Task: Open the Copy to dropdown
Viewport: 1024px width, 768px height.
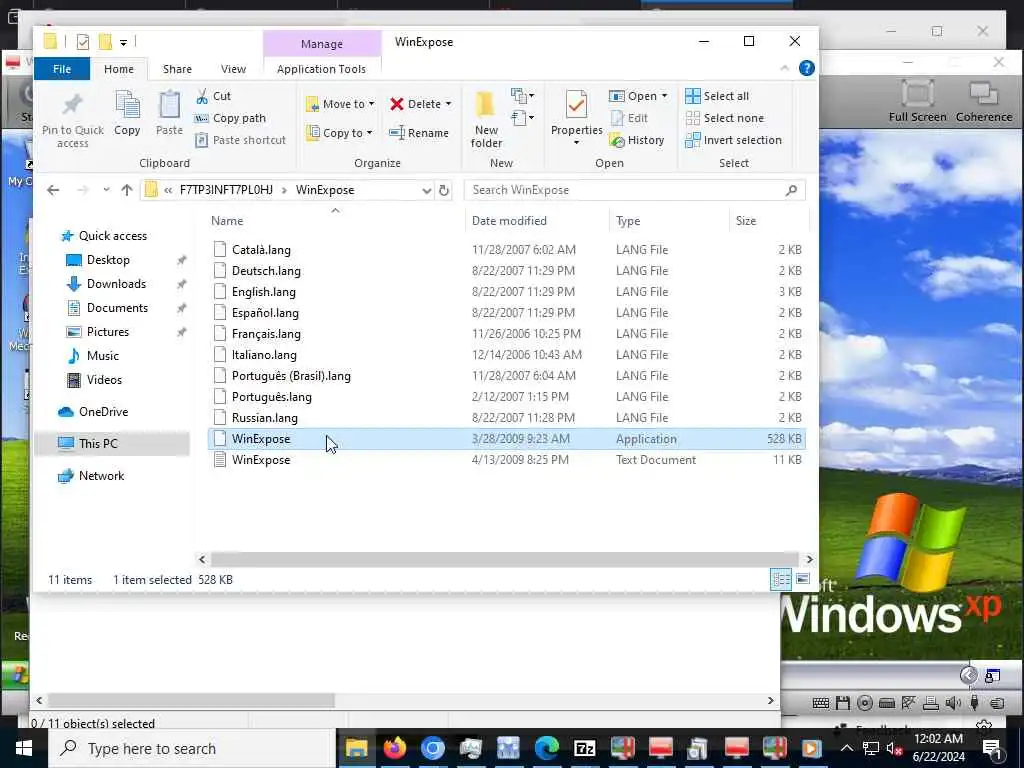Action: [x=340, y=133]
